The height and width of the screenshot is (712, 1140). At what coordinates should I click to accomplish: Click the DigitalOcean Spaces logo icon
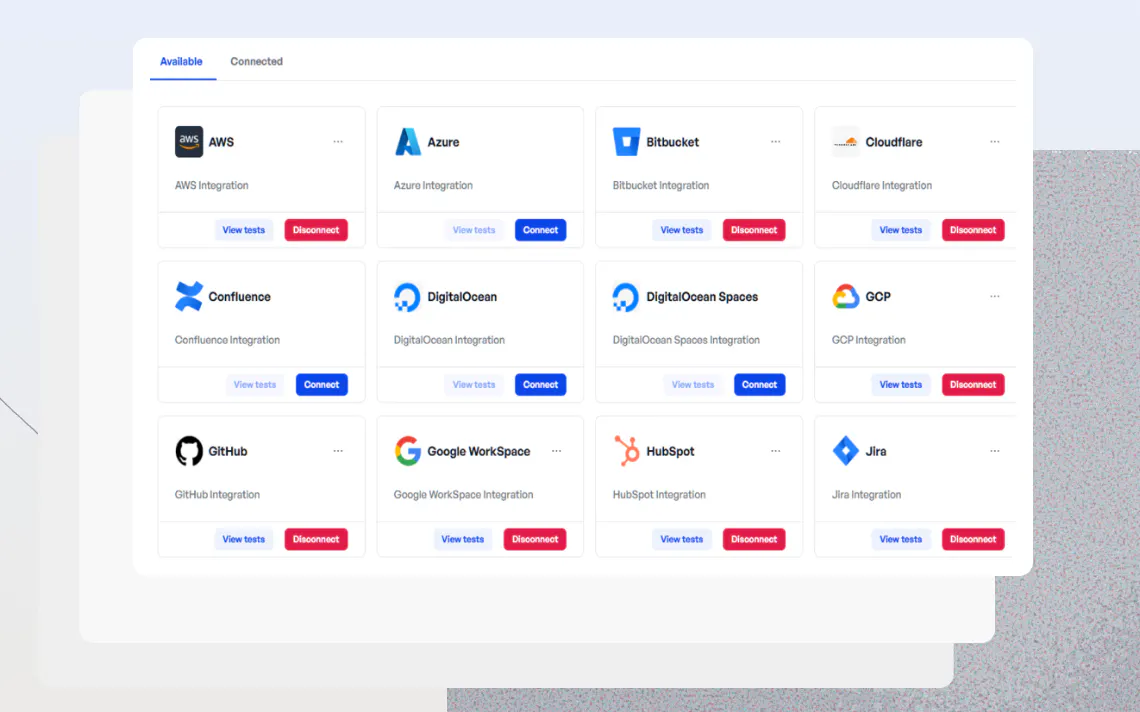[625, 297]
